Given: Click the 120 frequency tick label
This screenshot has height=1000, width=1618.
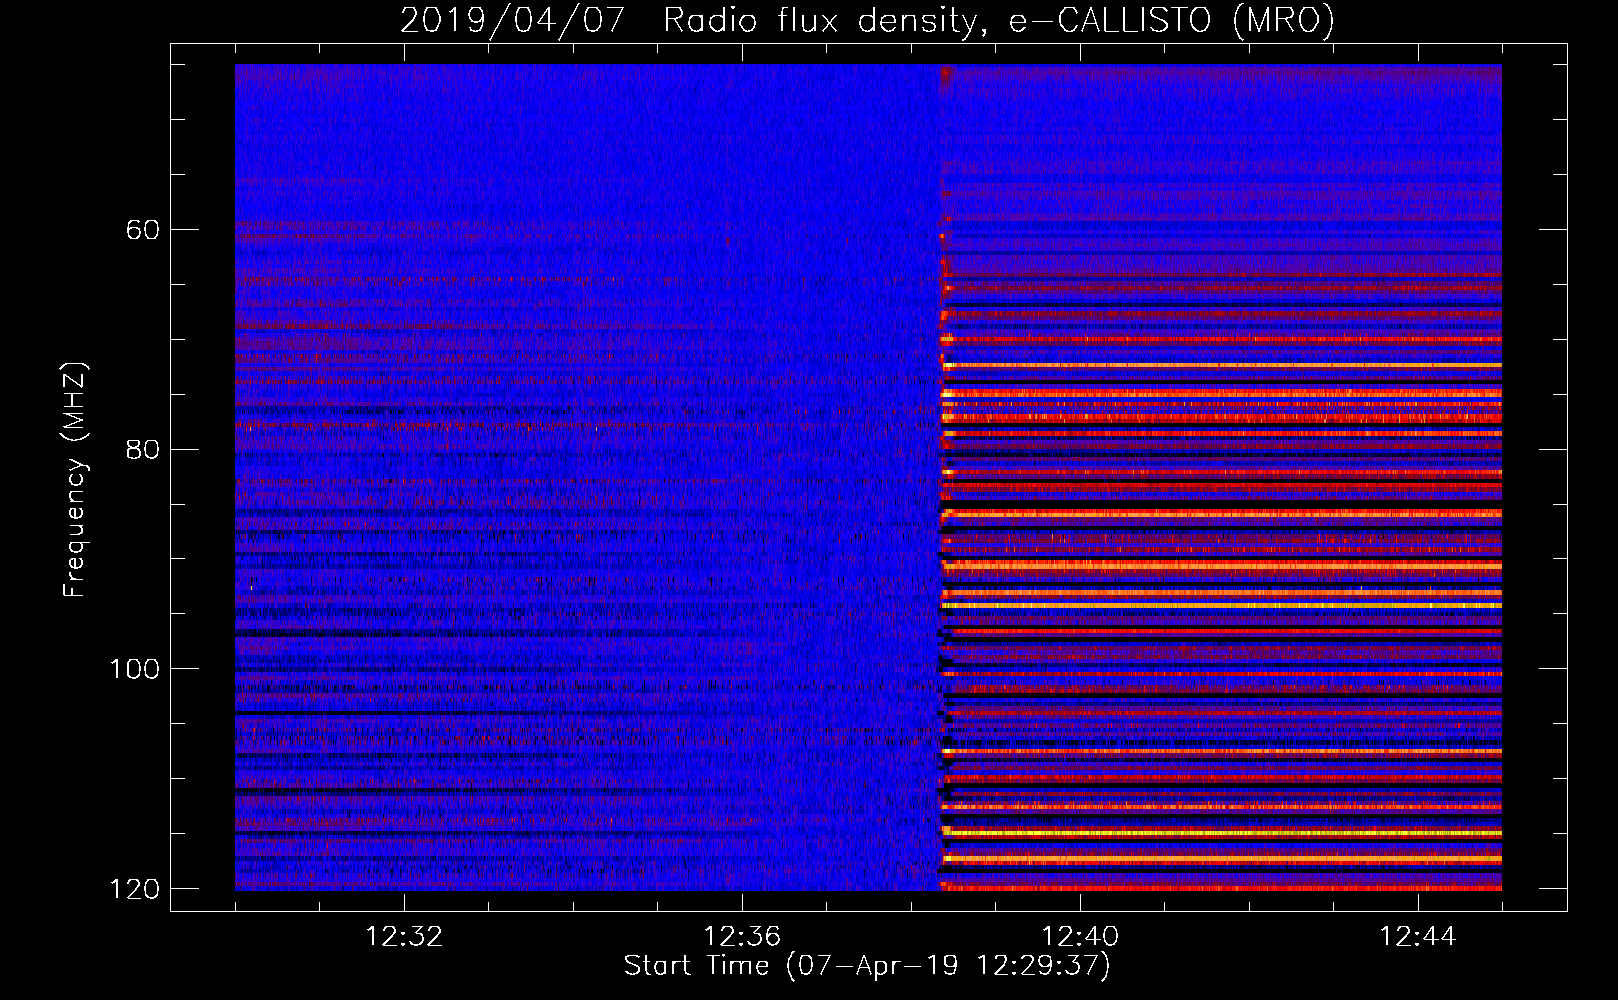Looking at the screenshot, I should pos(135,889).
